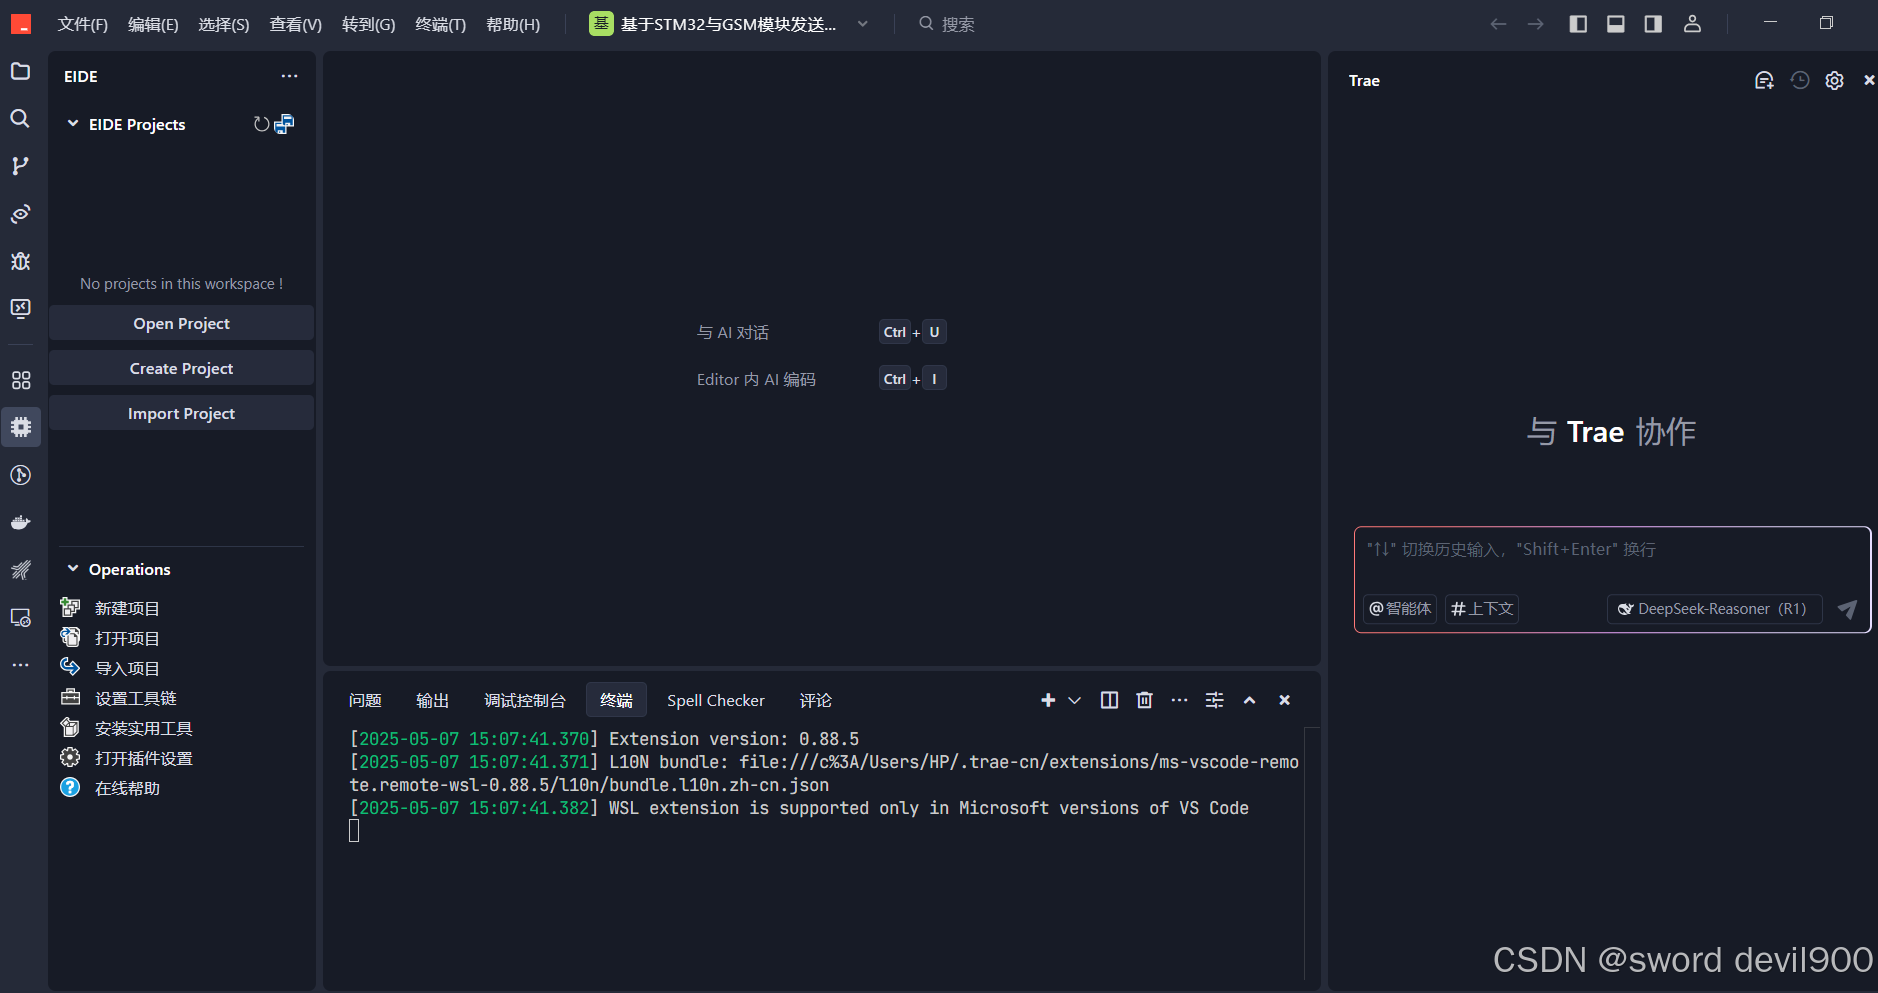Open the Explorer view in activity bar

[20, 71]
